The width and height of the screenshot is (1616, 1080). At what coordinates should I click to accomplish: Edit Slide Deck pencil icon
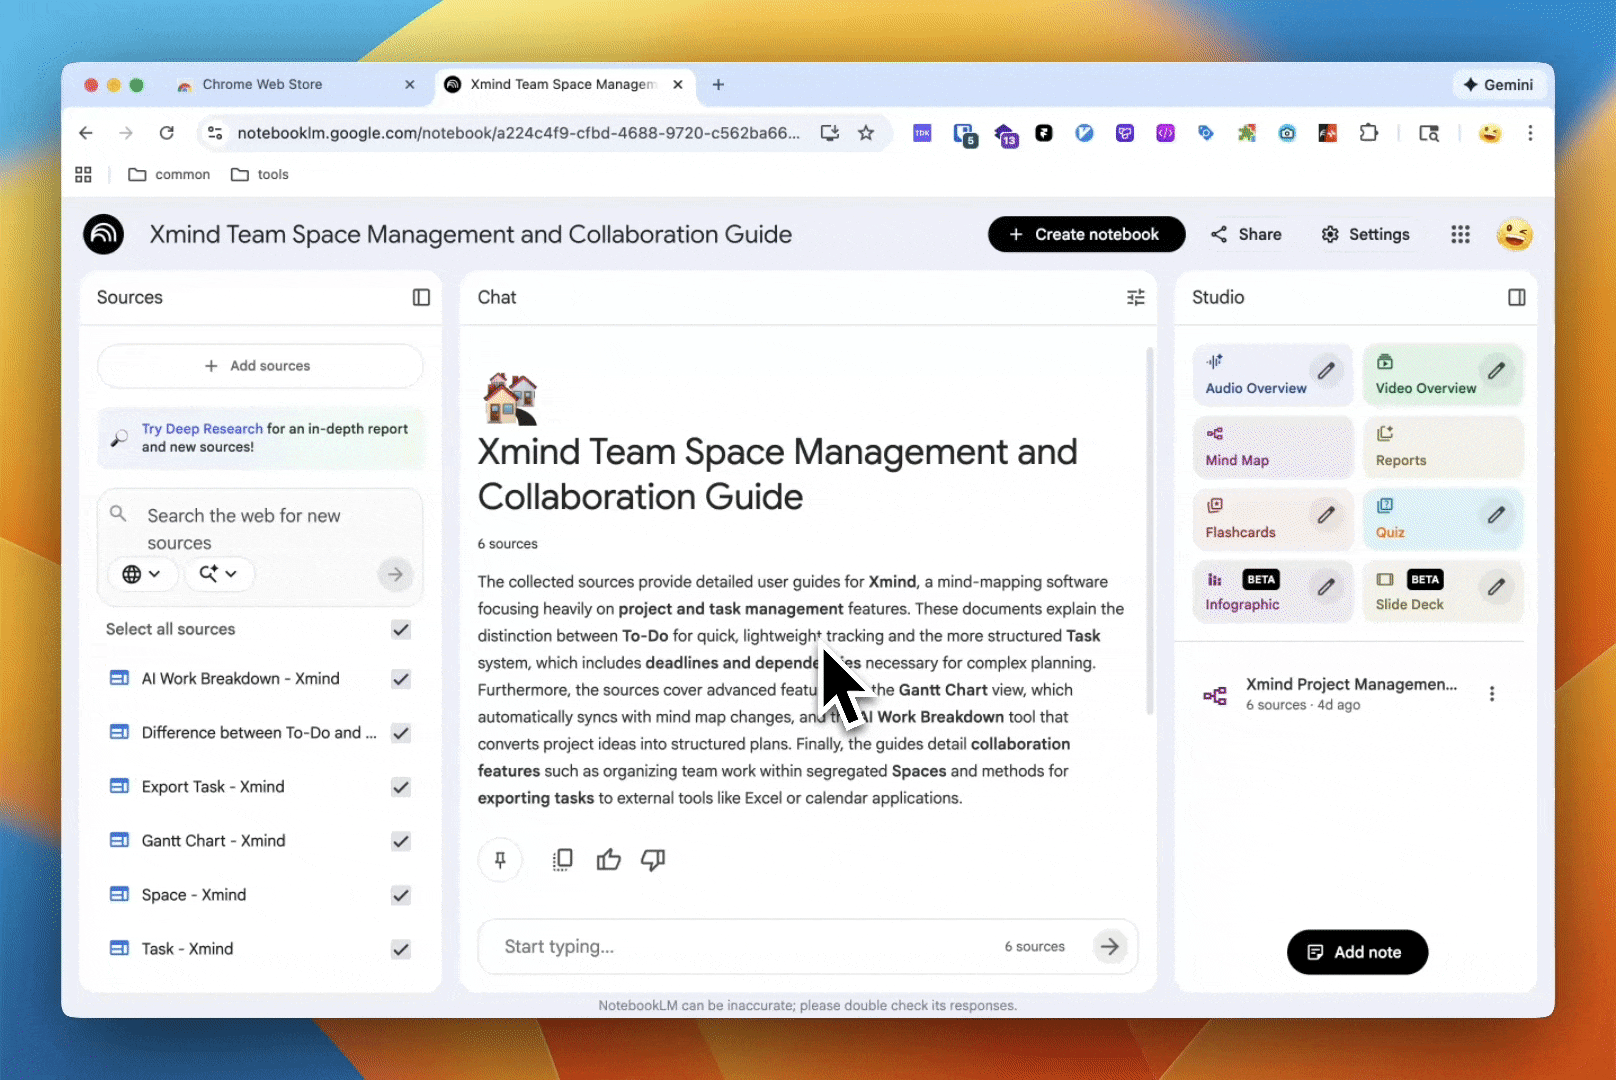pos(1496,587)
